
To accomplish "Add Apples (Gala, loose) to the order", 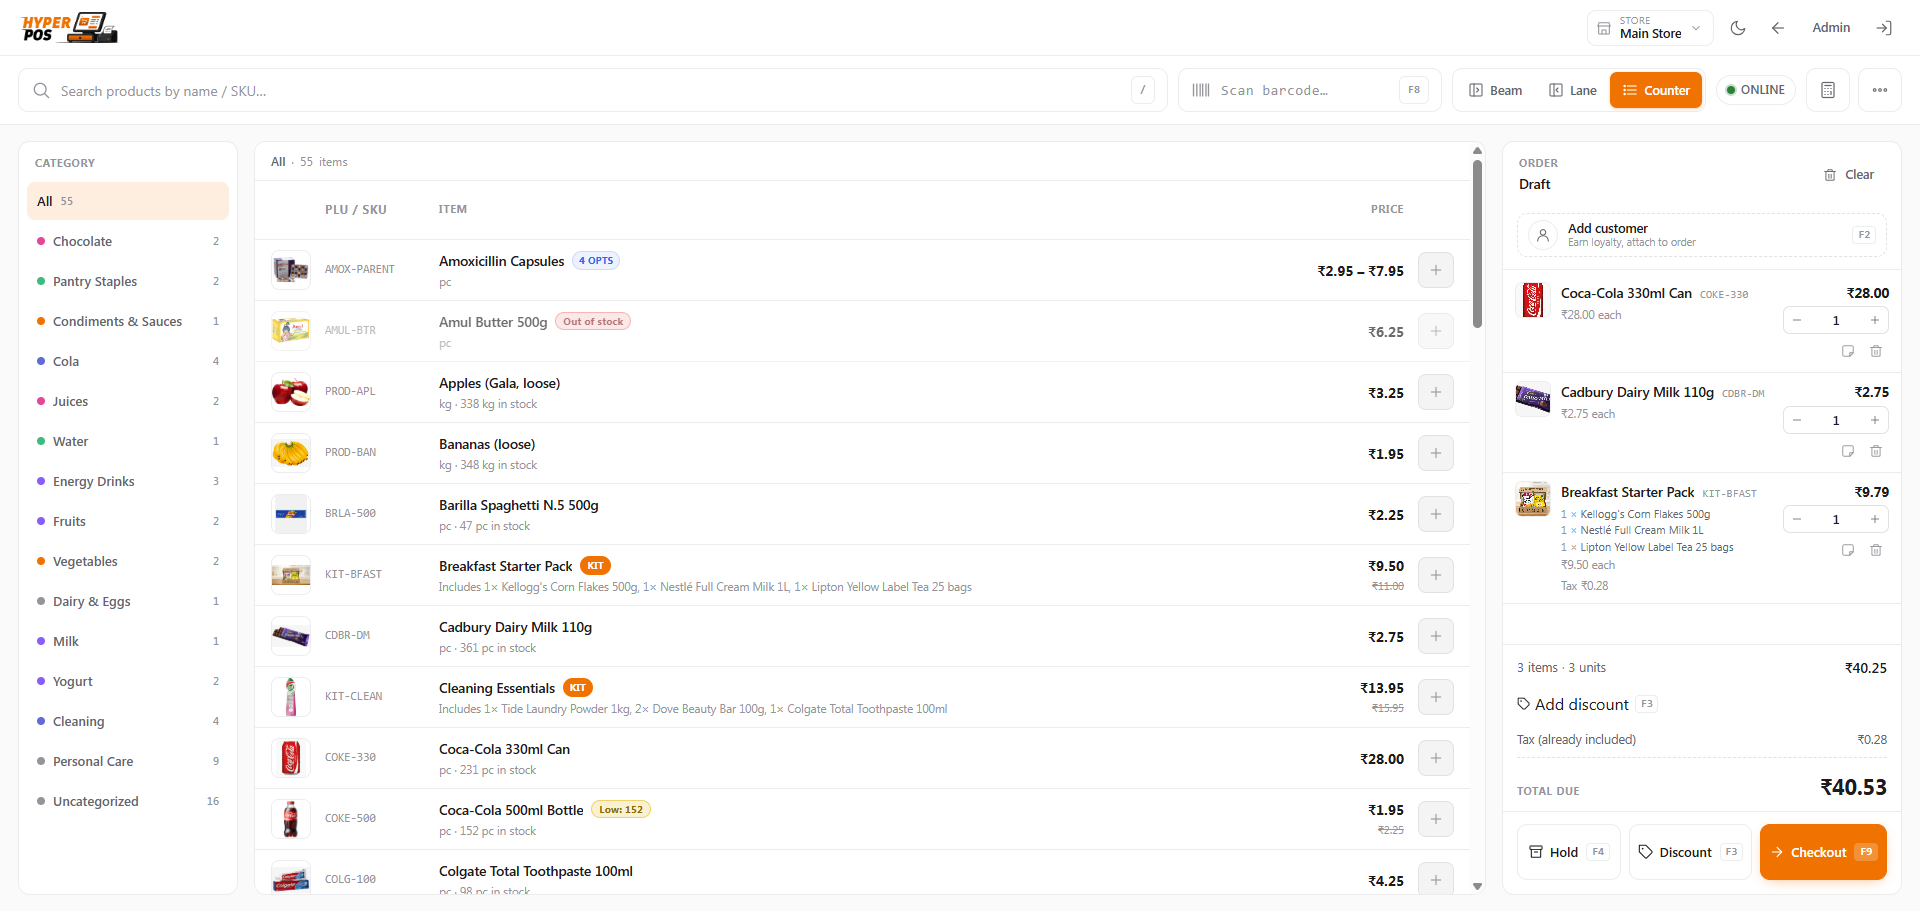I will (x=1436, y=392).
